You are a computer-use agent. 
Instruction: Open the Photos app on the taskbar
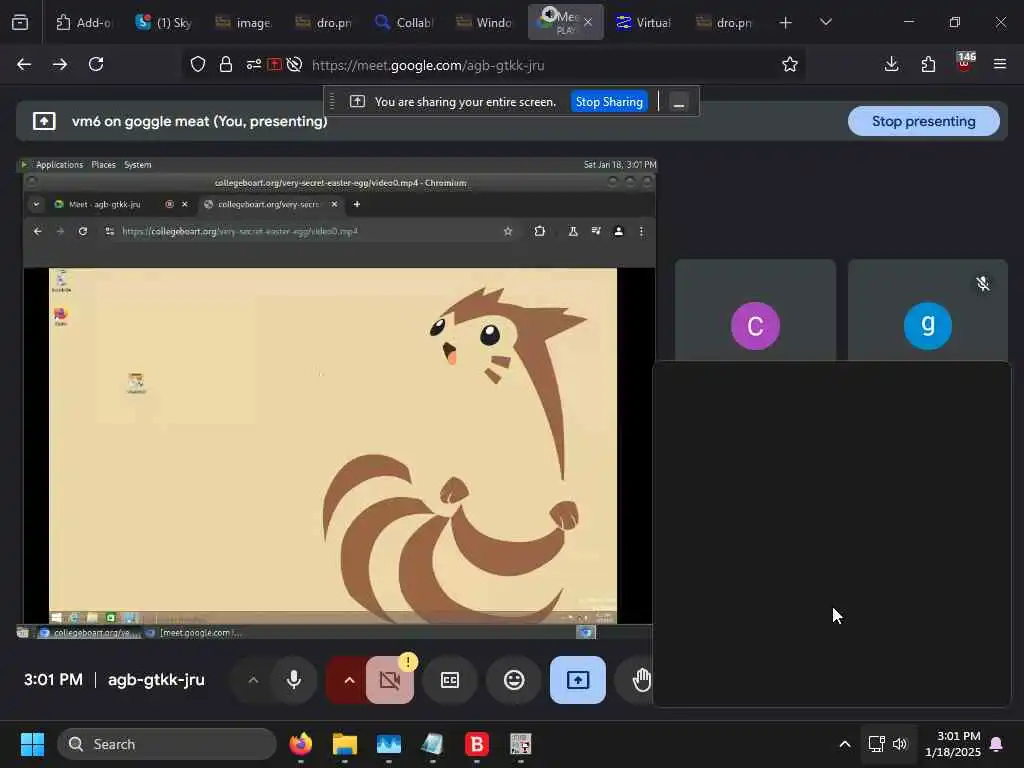pos(389,744)
